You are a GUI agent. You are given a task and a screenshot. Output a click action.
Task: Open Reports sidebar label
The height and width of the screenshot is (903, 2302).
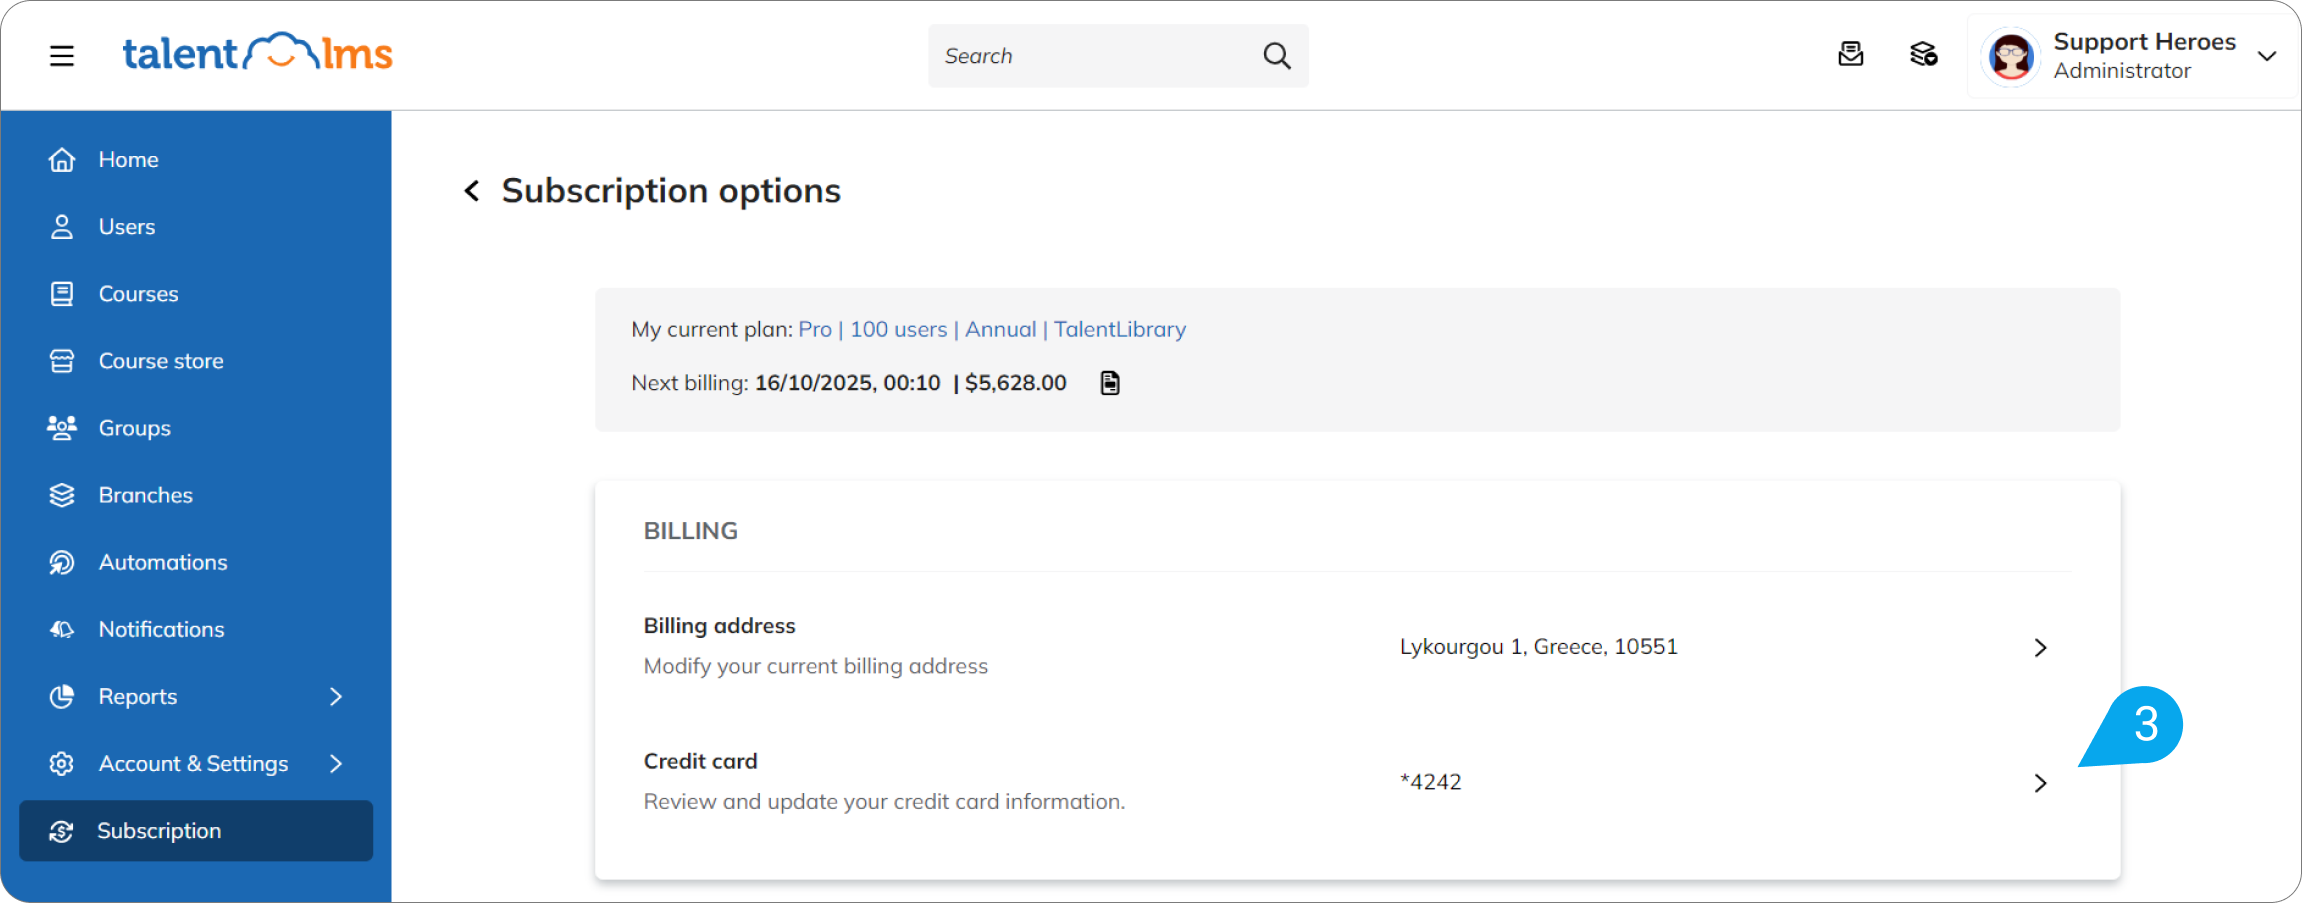(x=138, y=696)
